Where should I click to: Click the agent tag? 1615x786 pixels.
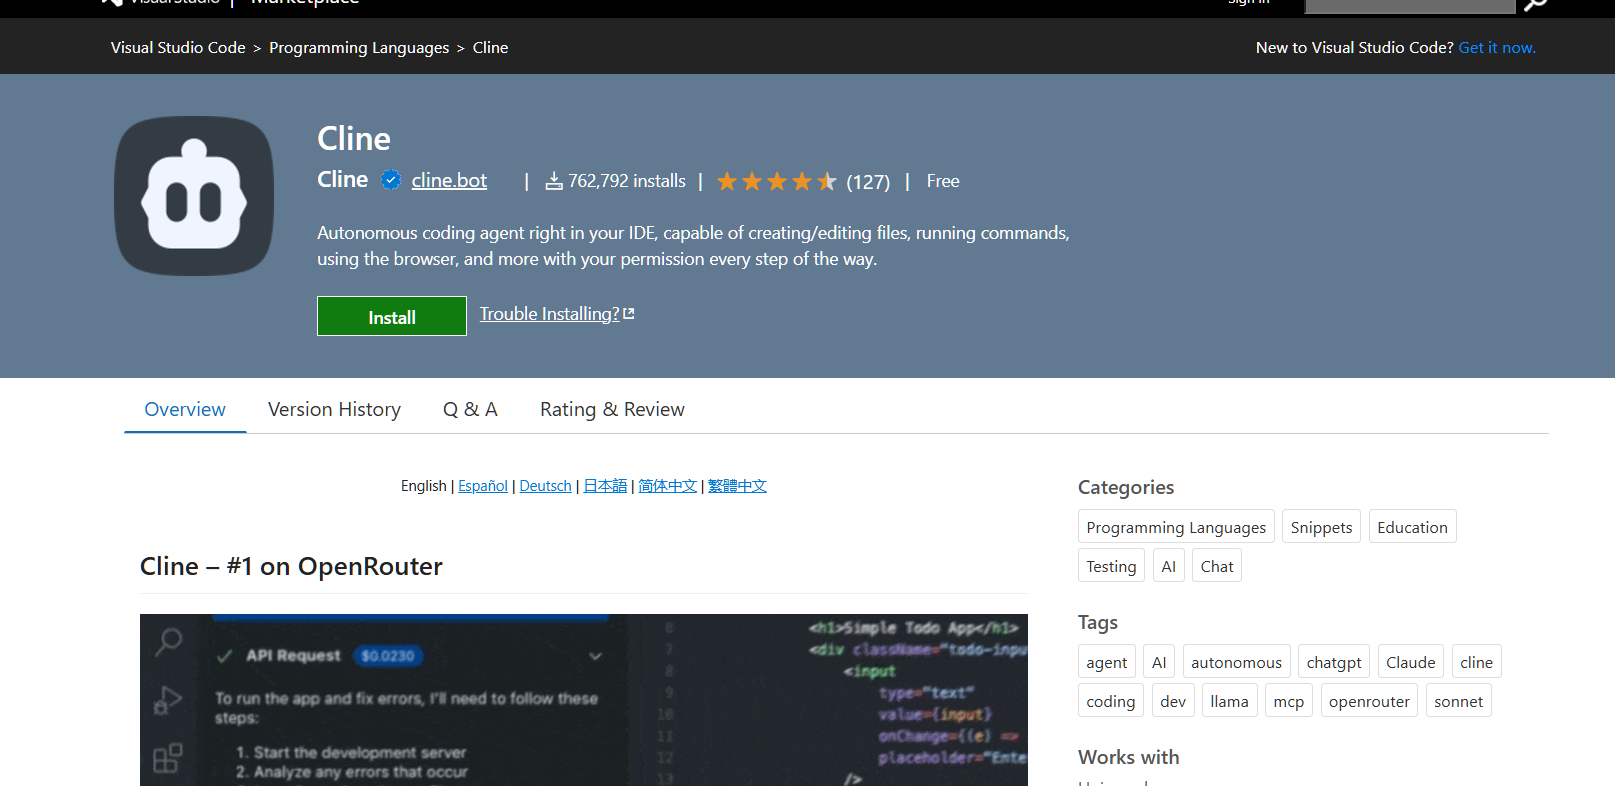click(x=1106, y=662)
